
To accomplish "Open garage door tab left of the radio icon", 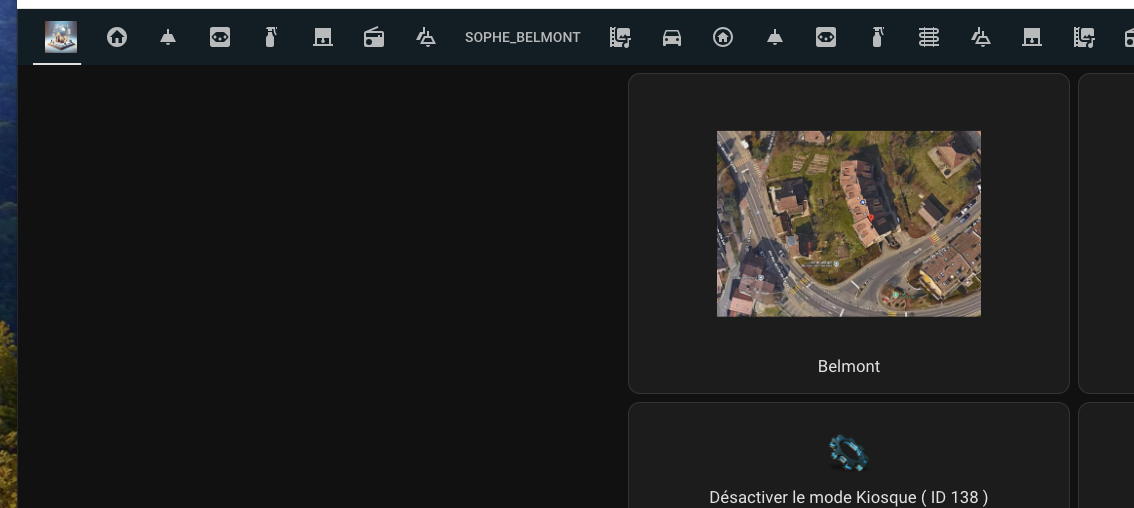I will coord(323,37).
